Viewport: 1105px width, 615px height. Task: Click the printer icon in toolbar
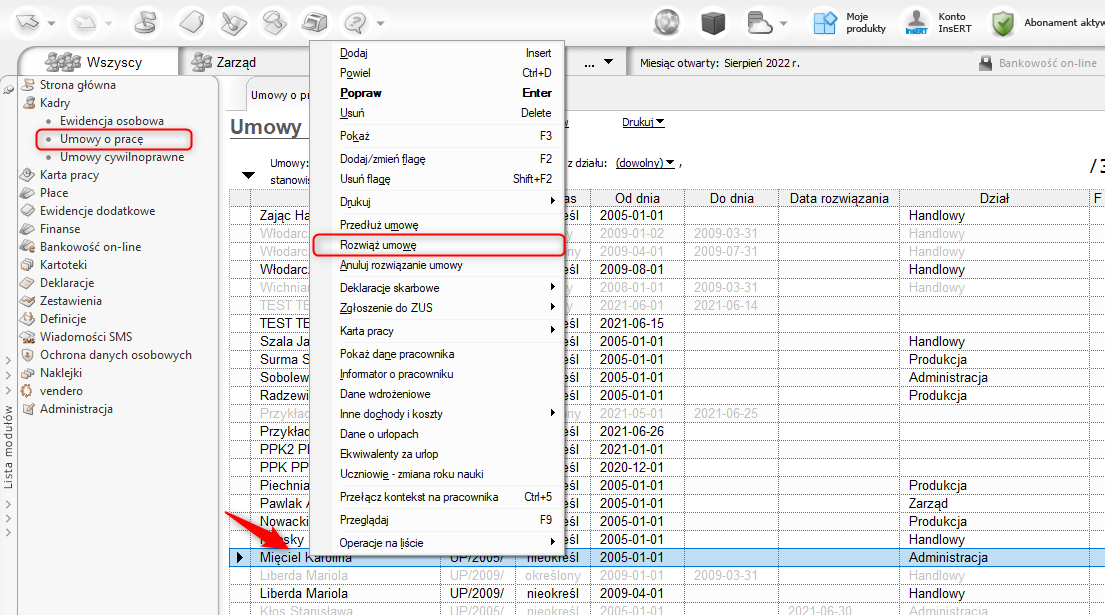314,23
